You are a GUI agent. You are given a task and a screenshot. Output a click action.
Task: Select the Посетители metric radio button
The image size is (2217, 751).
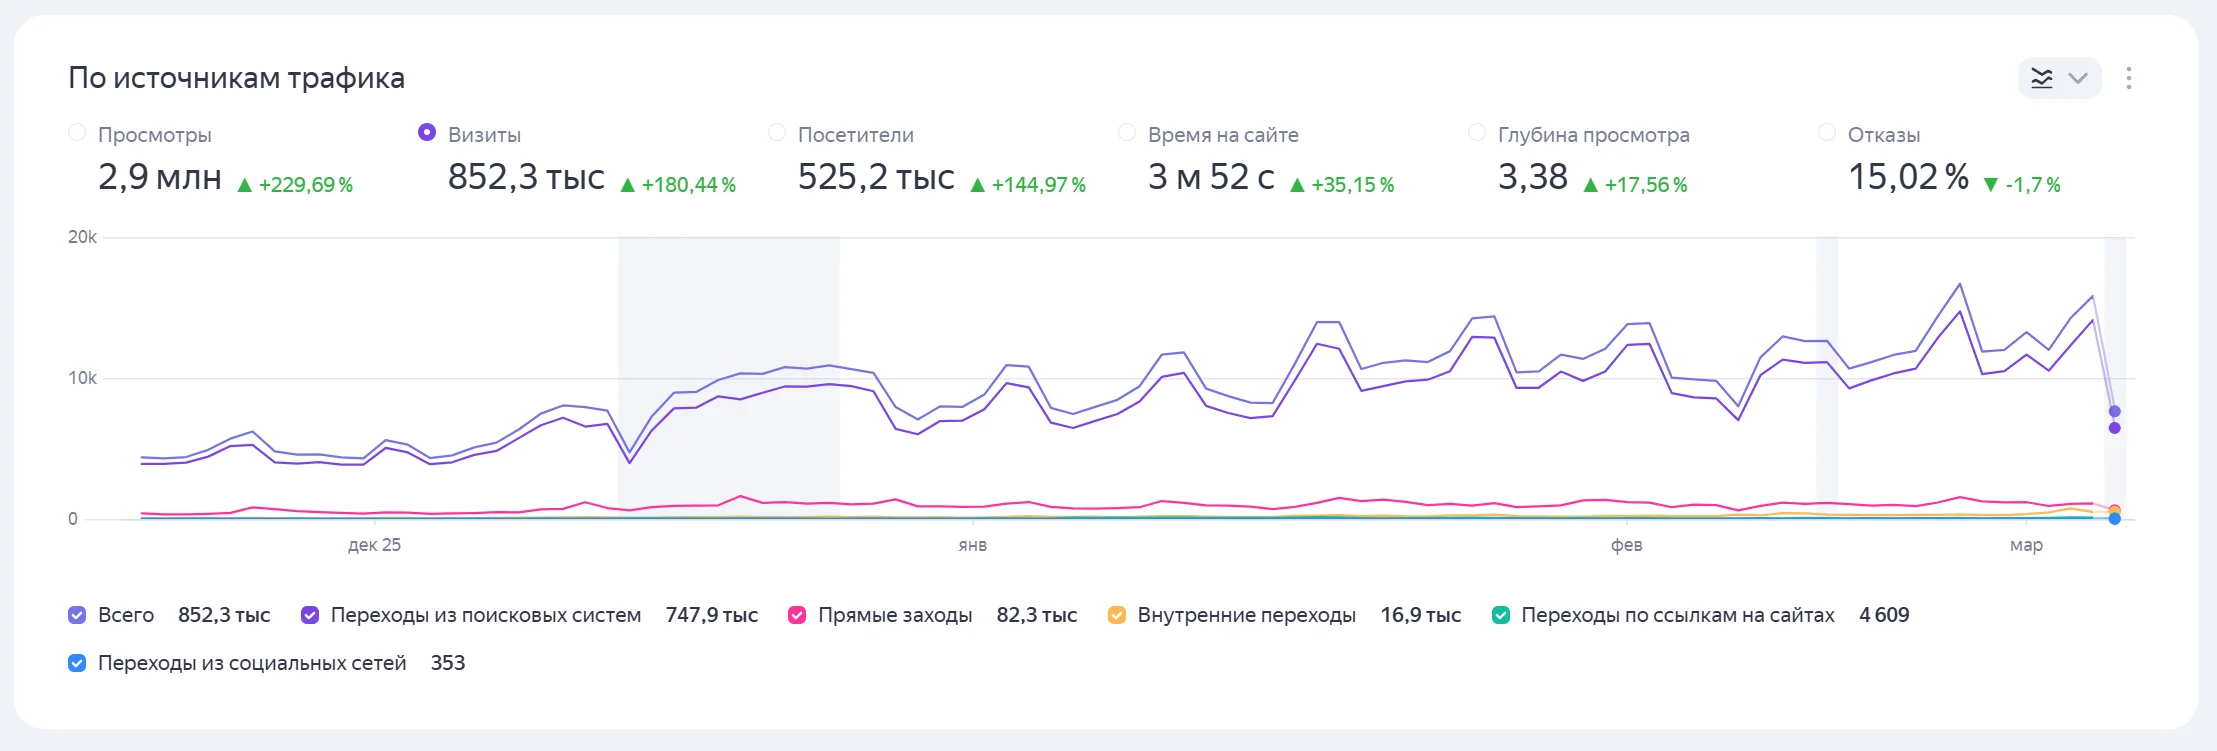pos(777,133)
